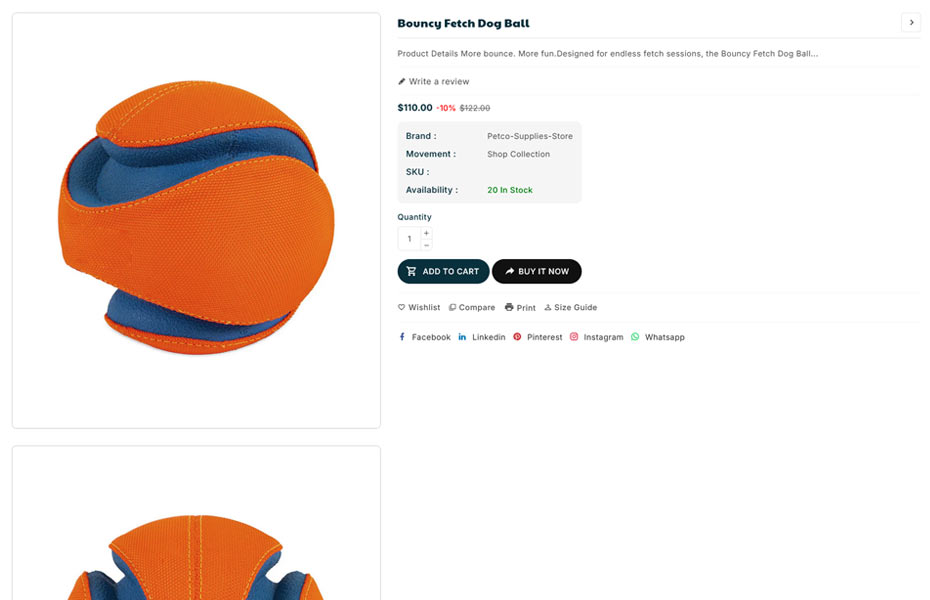Click the Write a review pencil icon

(402, 82)
